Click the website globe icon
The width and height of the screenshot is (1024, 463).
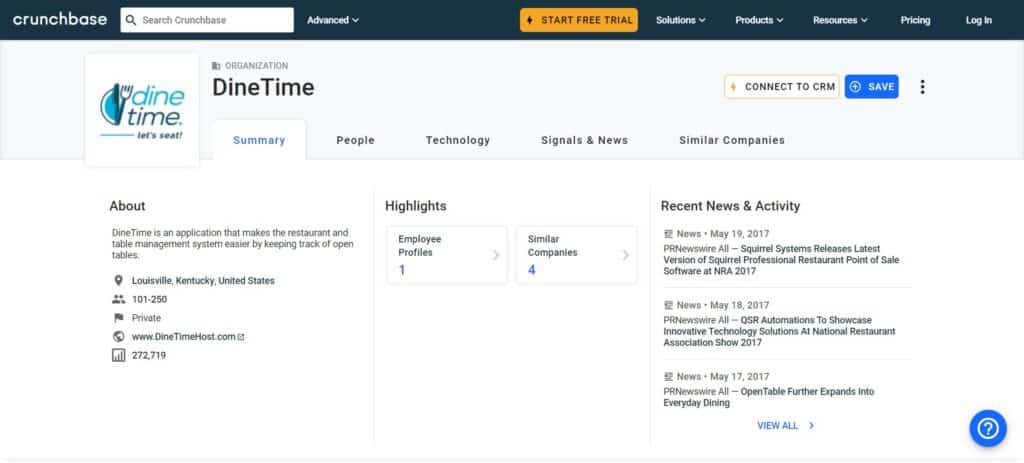pos(118,337)
